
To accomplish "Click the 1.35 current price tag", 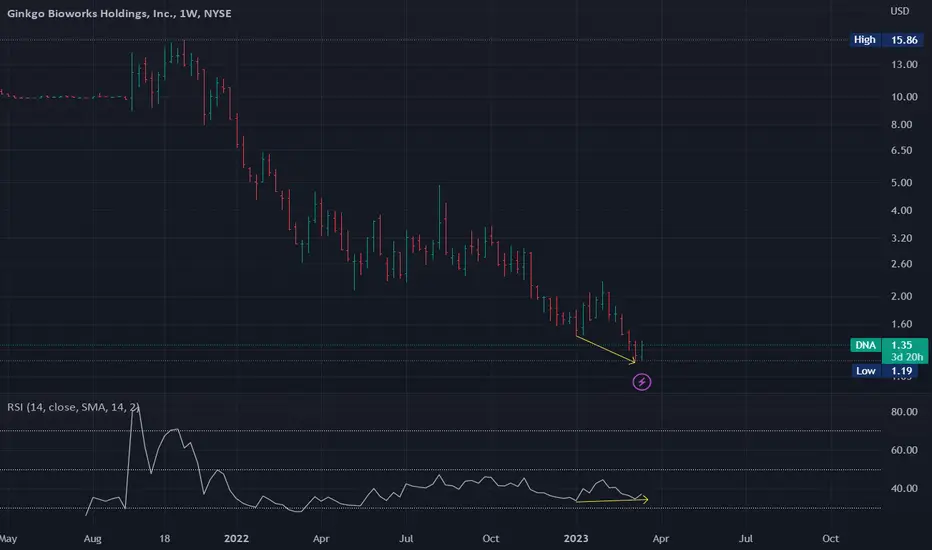I will tap(901, 345).
